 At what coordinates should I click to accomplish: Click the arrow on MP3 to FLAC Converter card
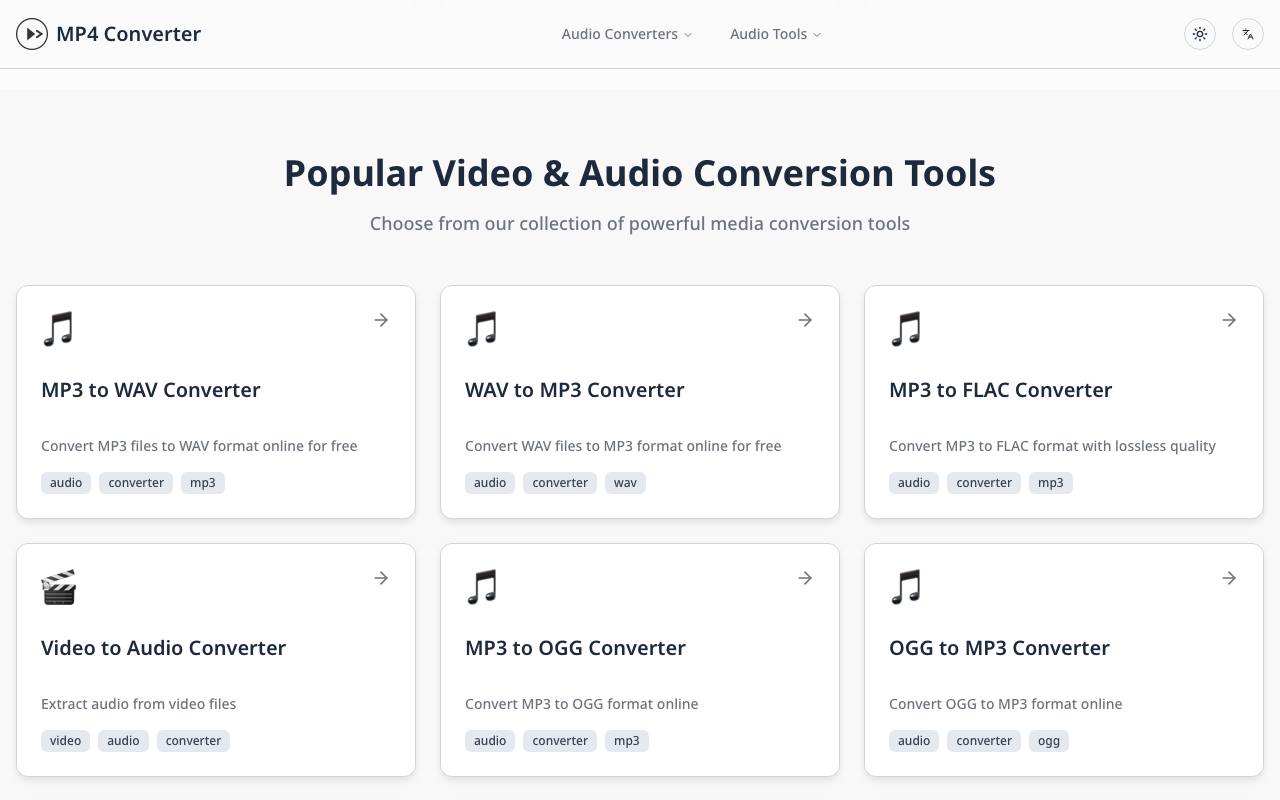point(1229,320)
